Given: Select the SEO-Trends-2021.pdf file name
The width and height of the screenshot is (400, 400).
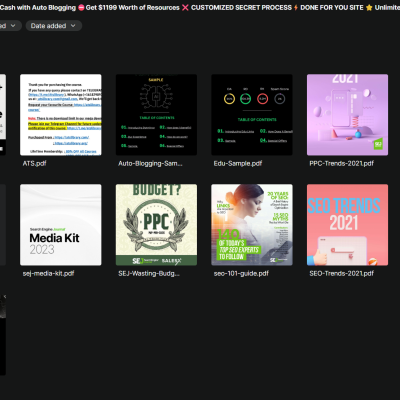Looking at the screenshot, I should (x=341, y=273).
